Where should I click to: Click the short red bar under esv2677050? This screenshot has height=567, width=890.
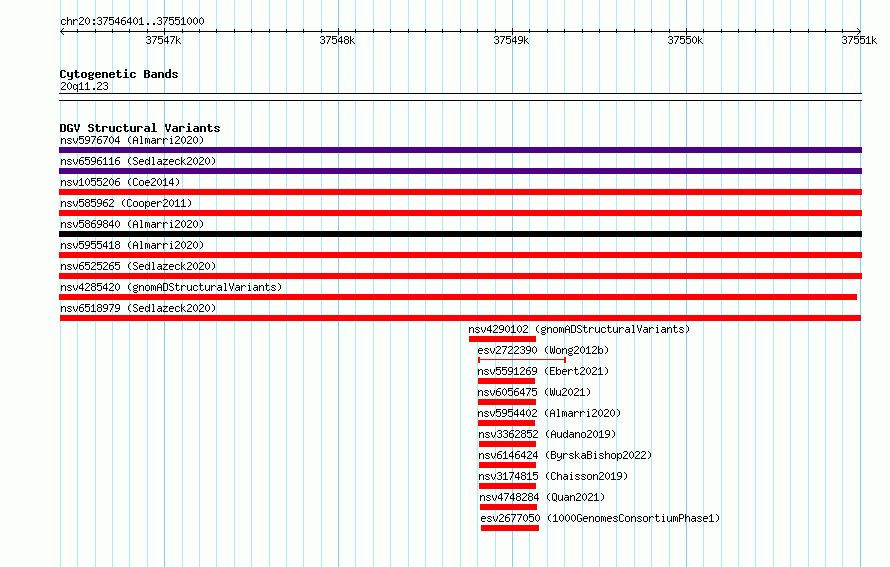[x=510, y=528]
